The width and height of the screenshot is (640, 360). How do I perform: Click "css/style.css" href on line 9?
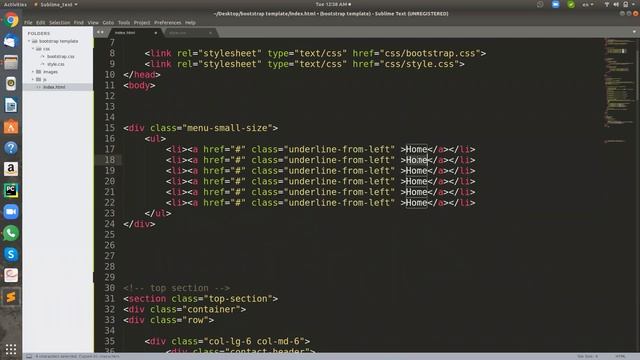[x=420, y=64]
